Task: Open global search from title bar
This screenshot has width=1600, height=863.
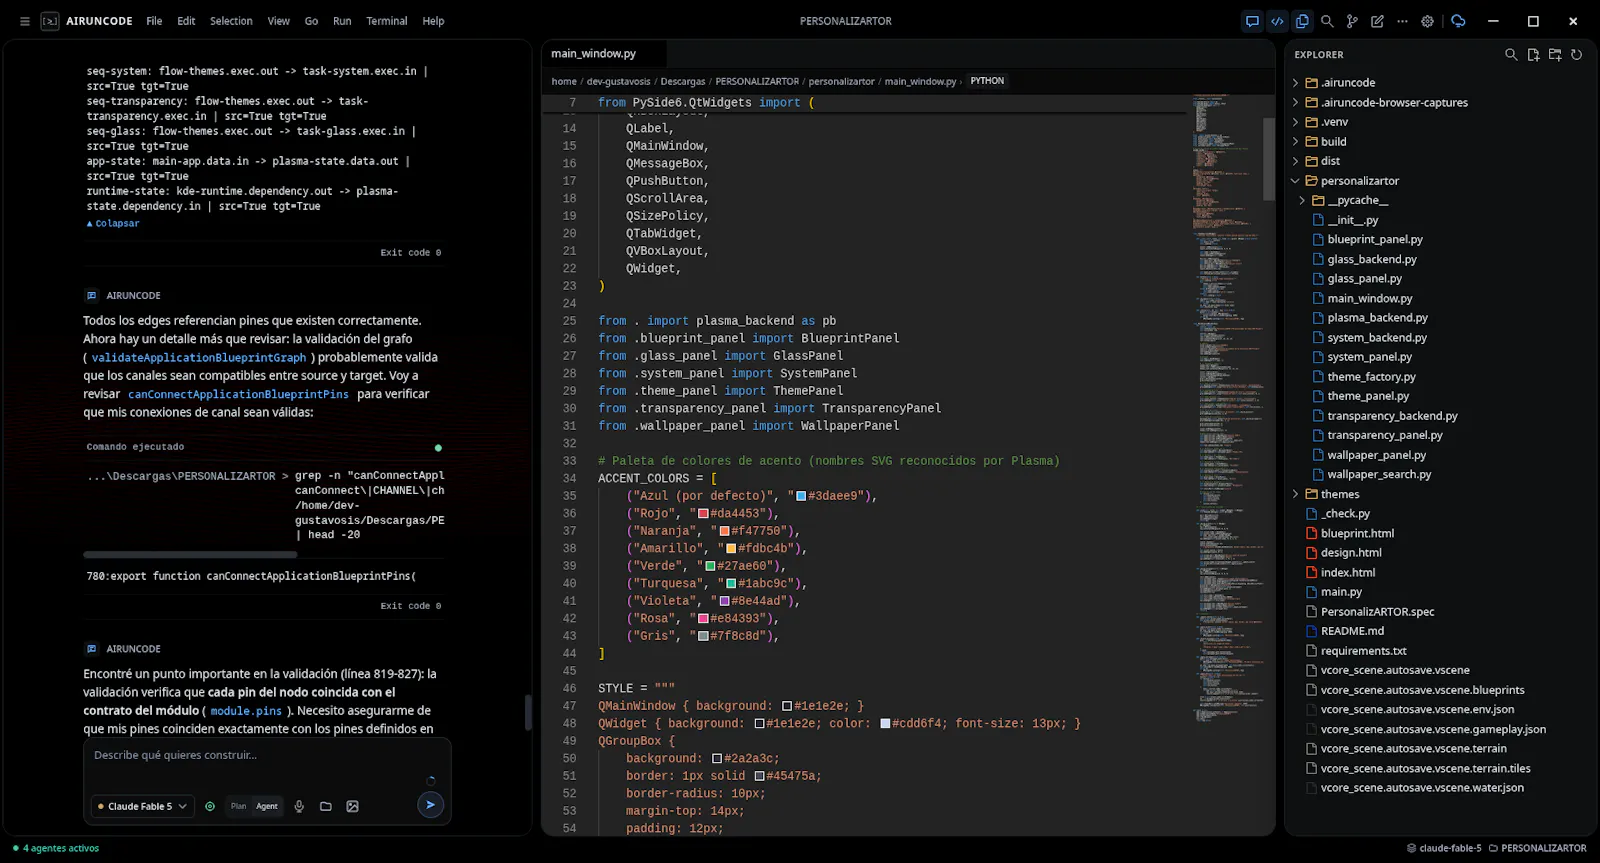Action: tap(1327, 21)
